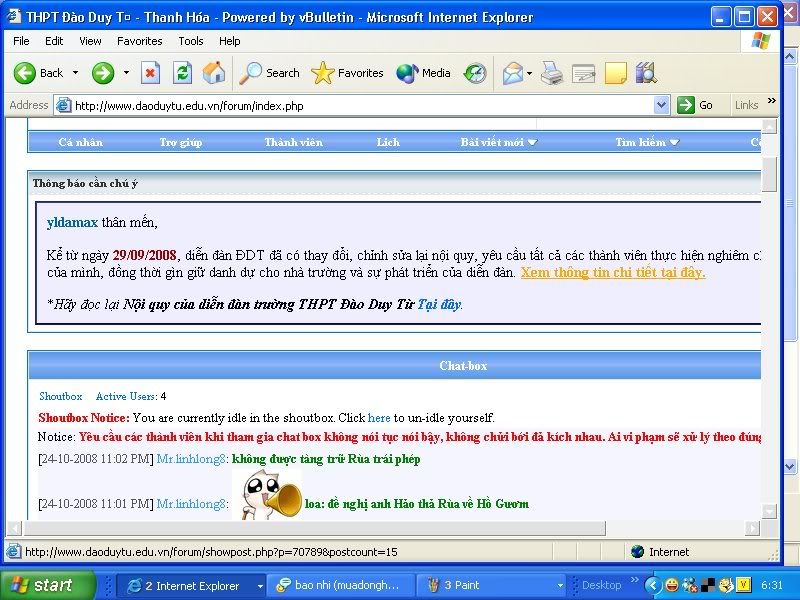Click the "Thành viên" forum nav tab

[293, 142]
